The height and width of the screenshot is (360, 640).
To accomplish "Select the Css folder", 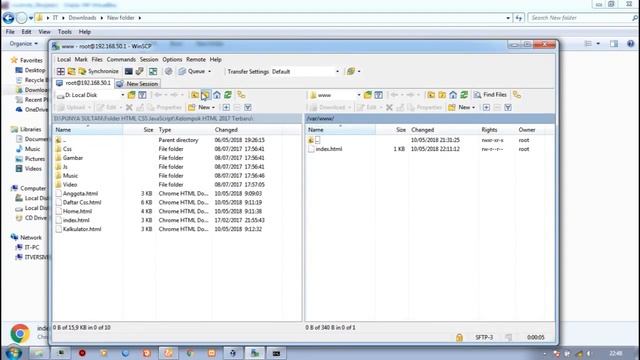I will pyautogui.click(x=67, y=149).
